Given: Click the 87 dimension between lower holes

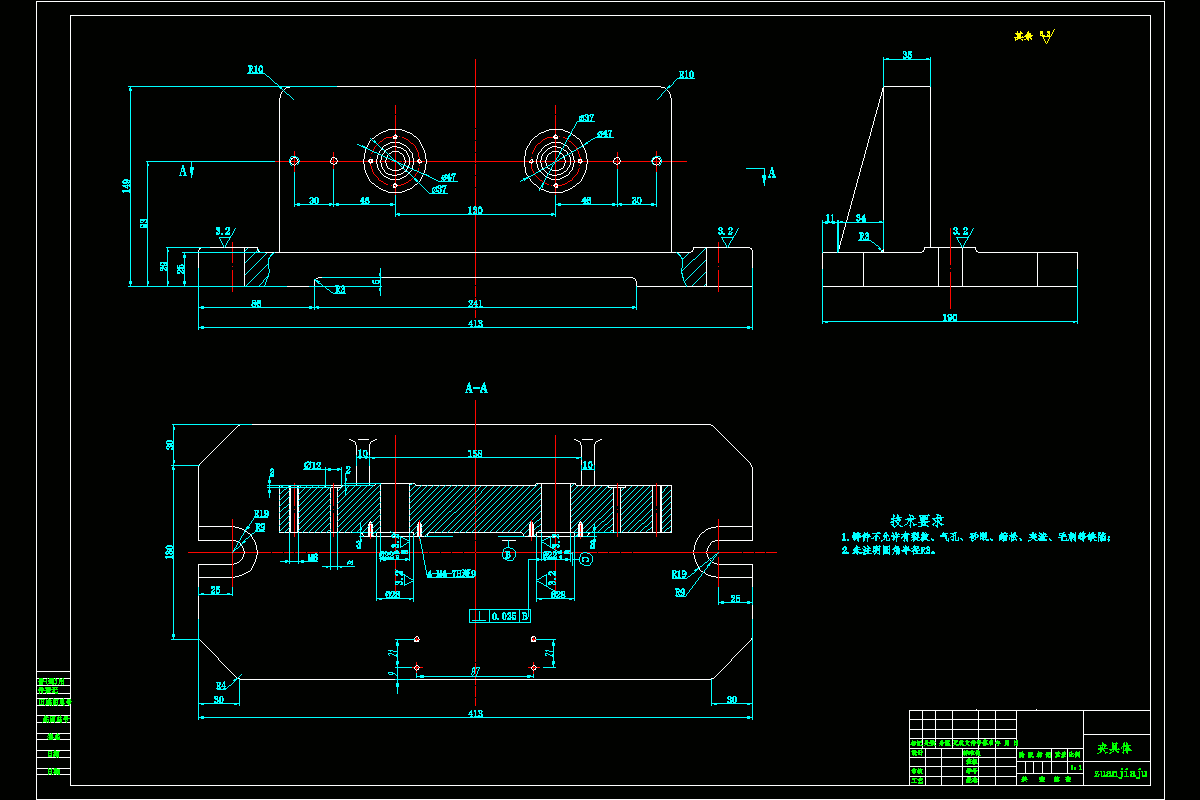Looking at the screenshot, I should [x=475, y=670].
